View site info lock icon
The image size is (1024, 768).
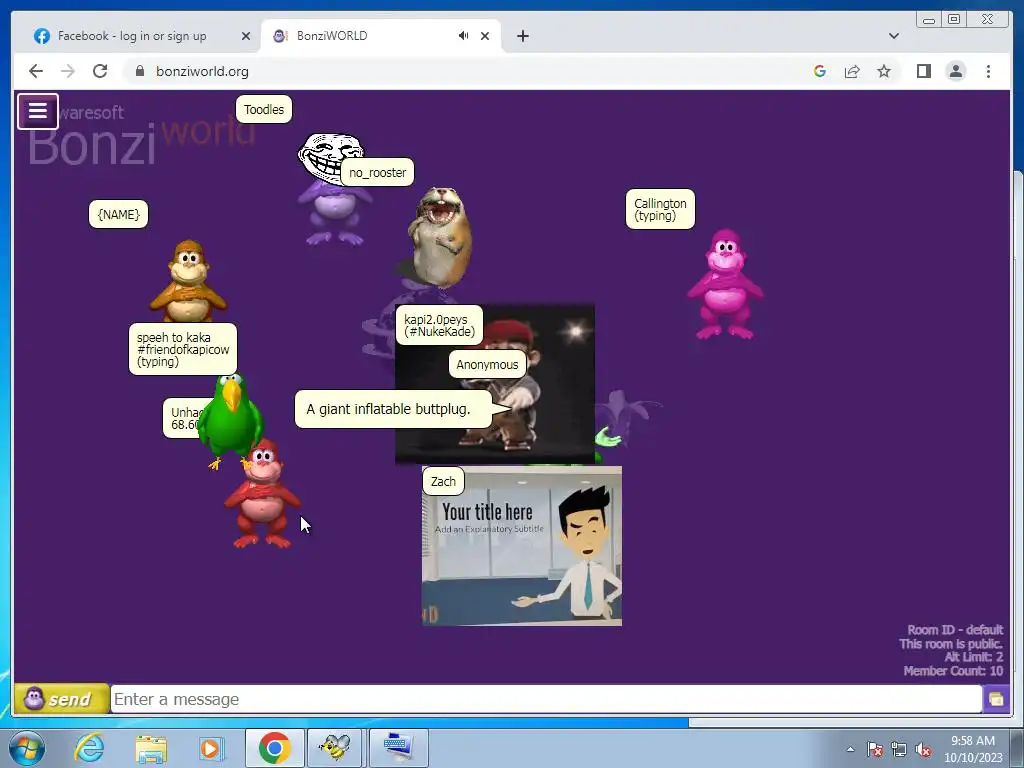(x=139, y=71)
